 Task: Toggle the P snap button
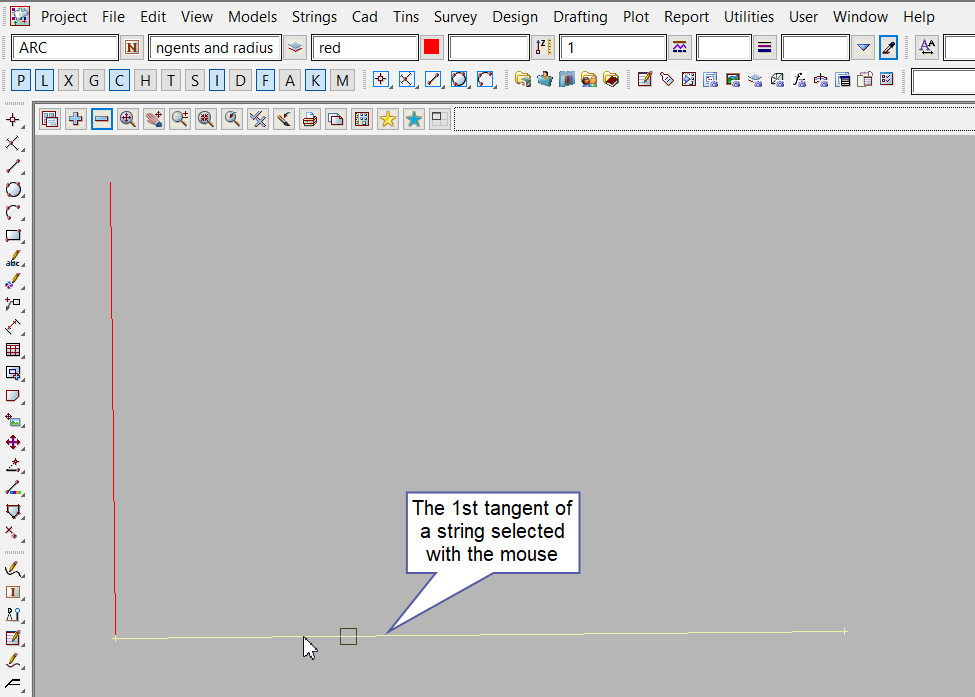pos(21,81)
